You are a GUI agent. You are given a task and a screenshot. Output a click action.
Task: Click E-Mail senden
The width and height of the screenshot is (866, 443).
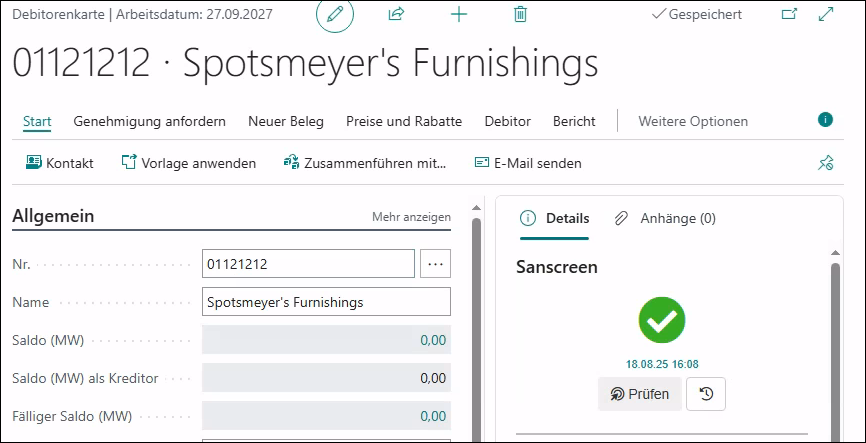coord(527,163)
